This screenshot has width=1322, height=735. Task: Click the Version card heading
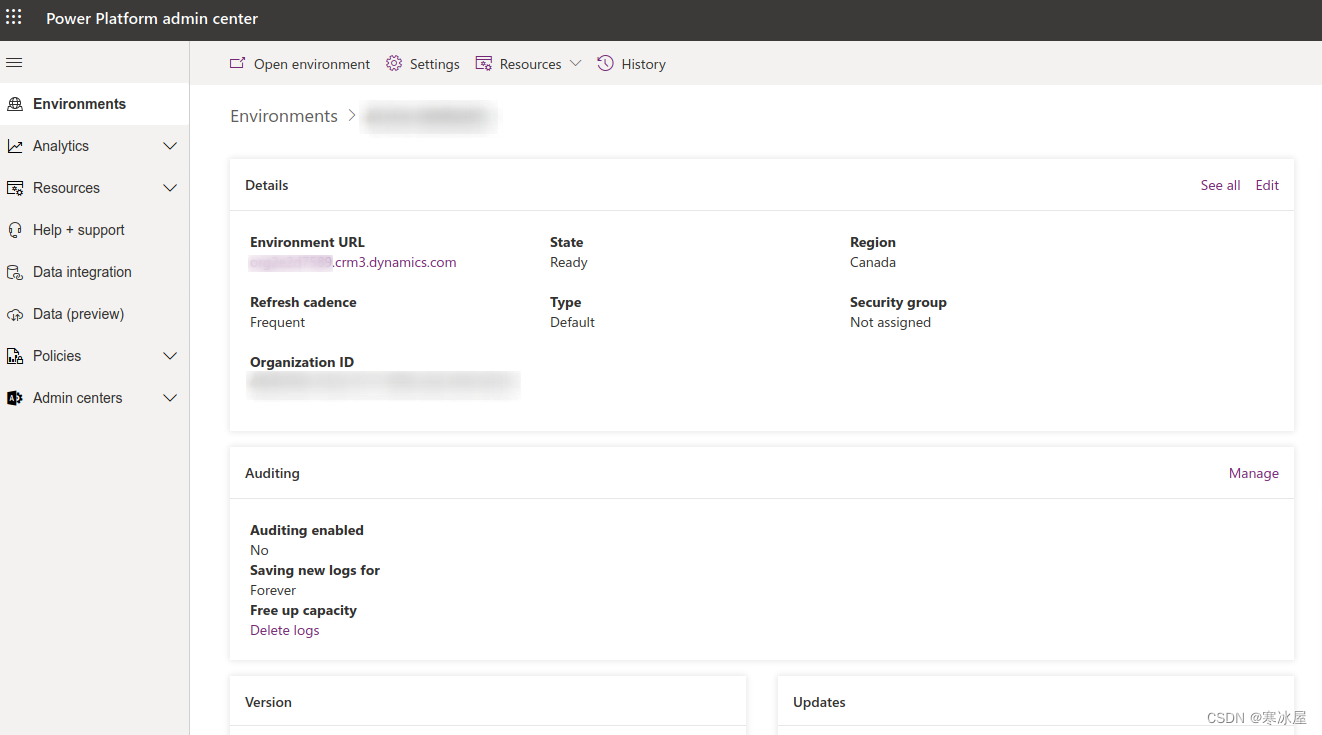(268, 702)
